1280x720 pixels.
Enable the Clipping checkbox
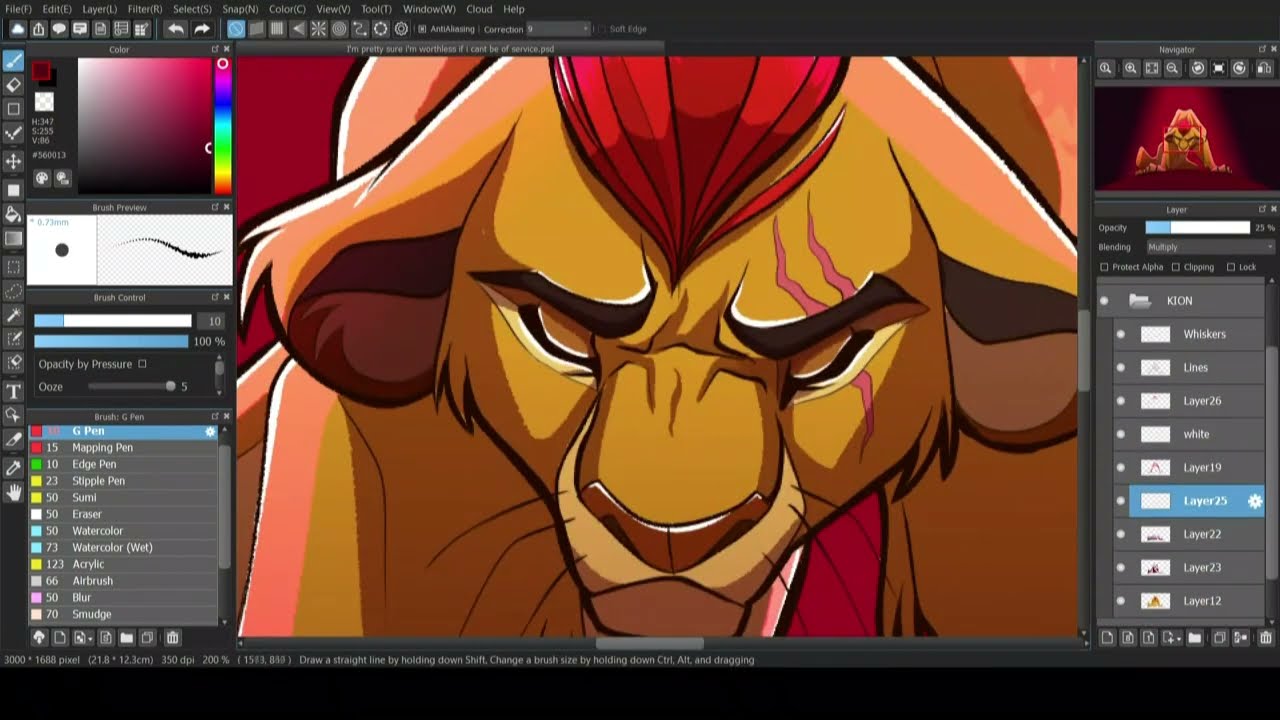[x=1175, y=267]
